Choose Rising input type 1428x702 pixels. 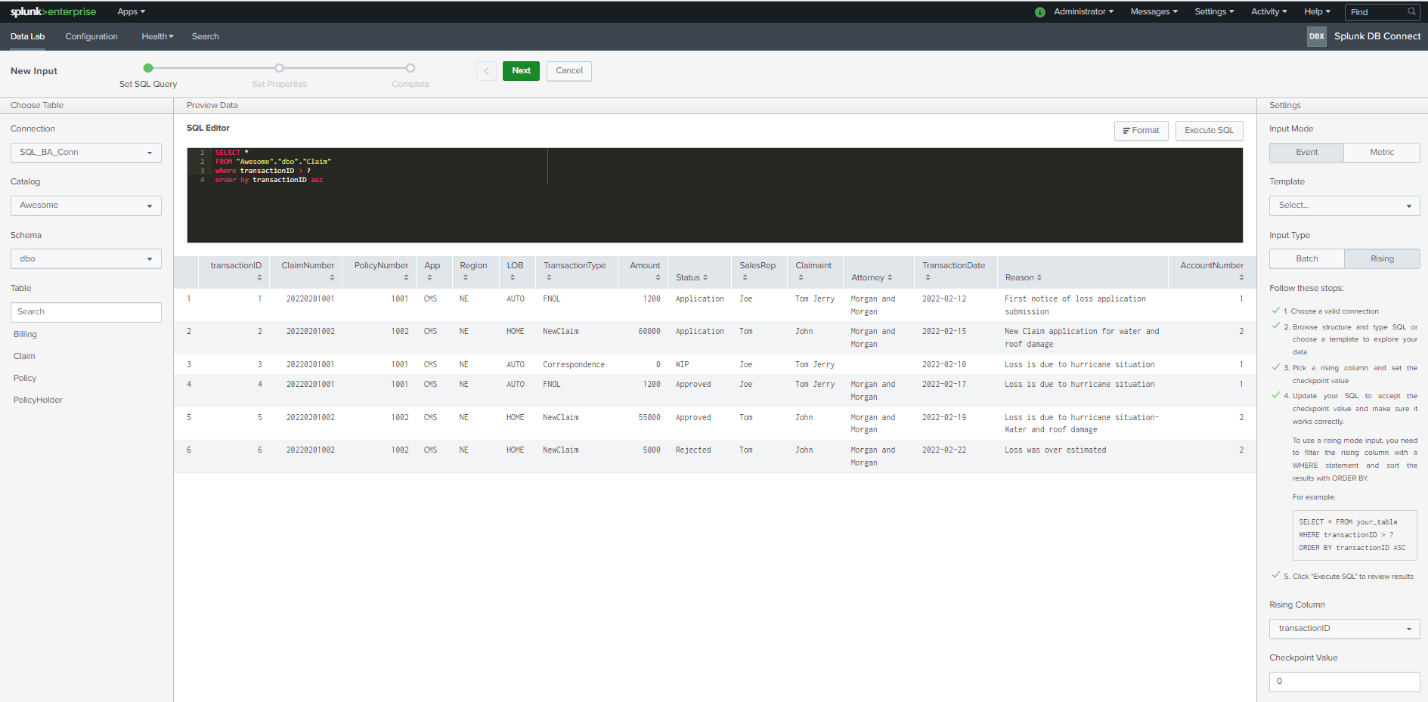pyautogui.click(x=1382, y=258)
